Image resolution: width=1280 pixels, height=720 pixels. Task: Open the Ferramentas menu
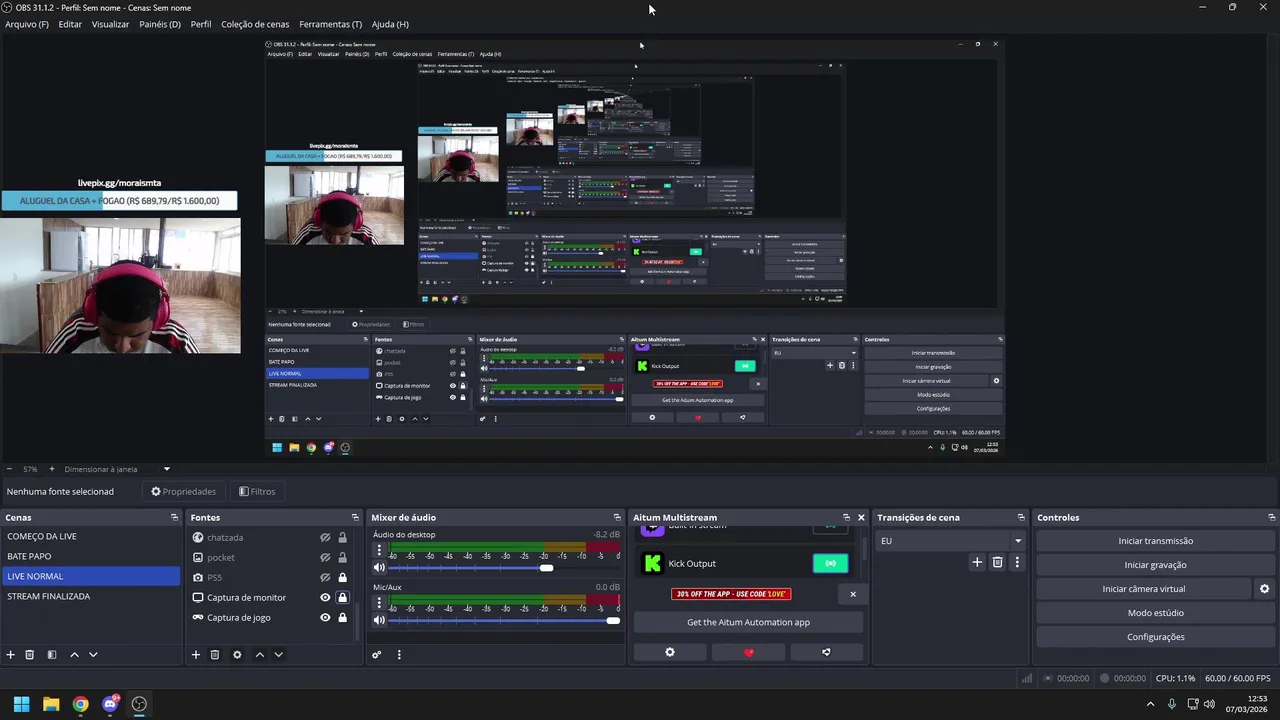[330, 24]
